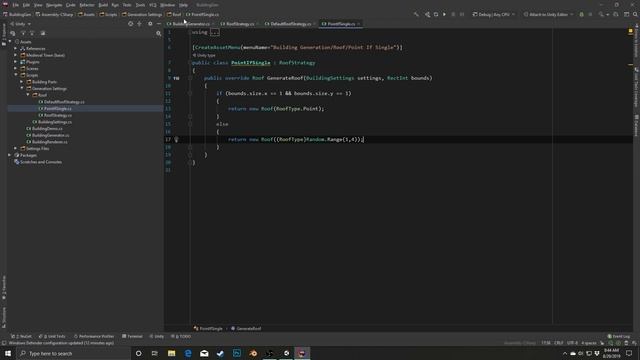Click in the Windows taskbar search box
This screenshot has width=640, height=360.
pyautogui.click(x=73, y=353)
